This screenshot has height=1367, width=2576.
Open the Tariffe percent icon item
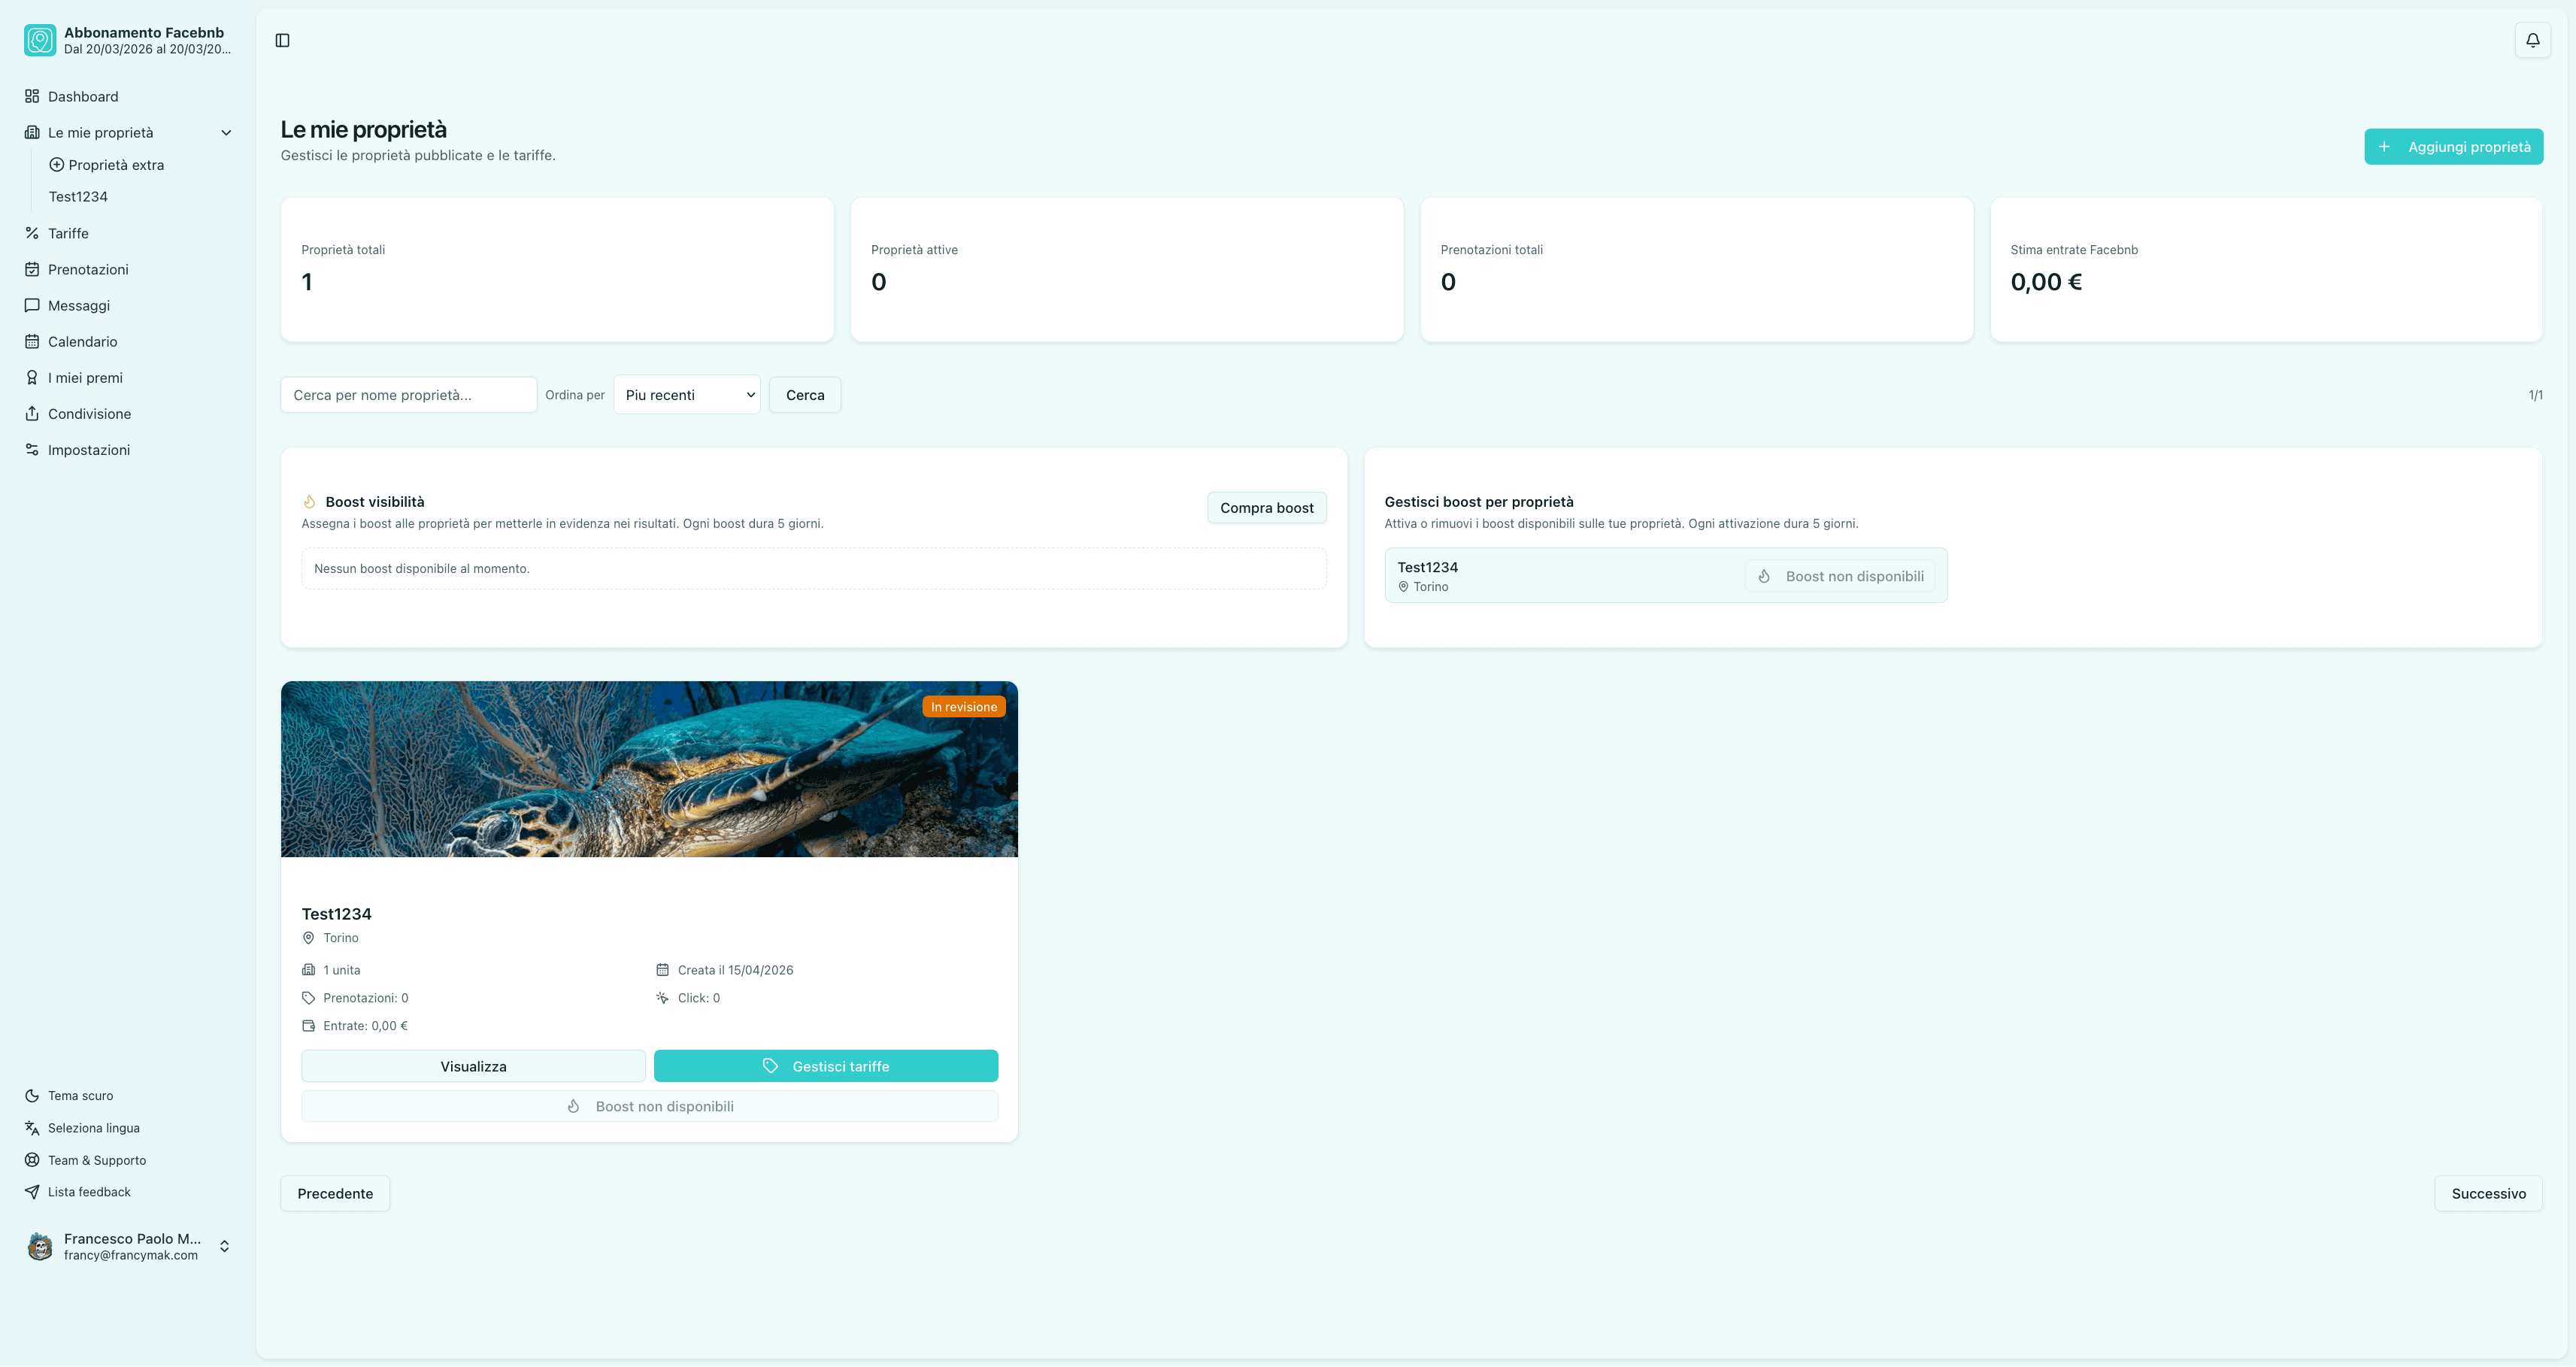click(32, 233)
